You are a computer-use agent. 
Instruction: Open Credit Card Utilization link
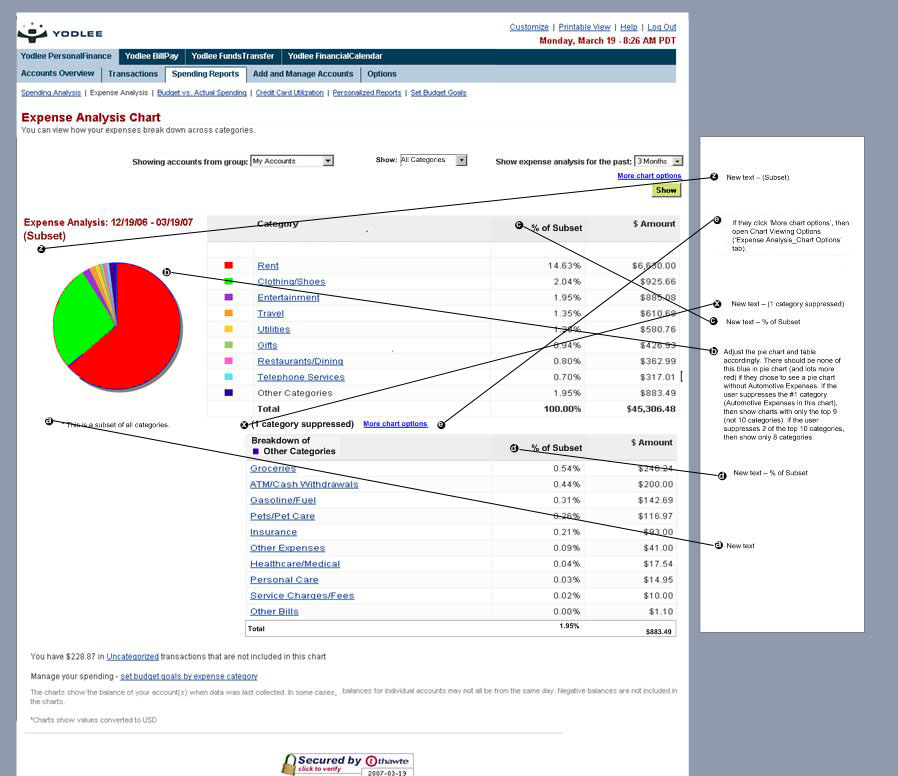pyautogui.click(x=289, y=93)
